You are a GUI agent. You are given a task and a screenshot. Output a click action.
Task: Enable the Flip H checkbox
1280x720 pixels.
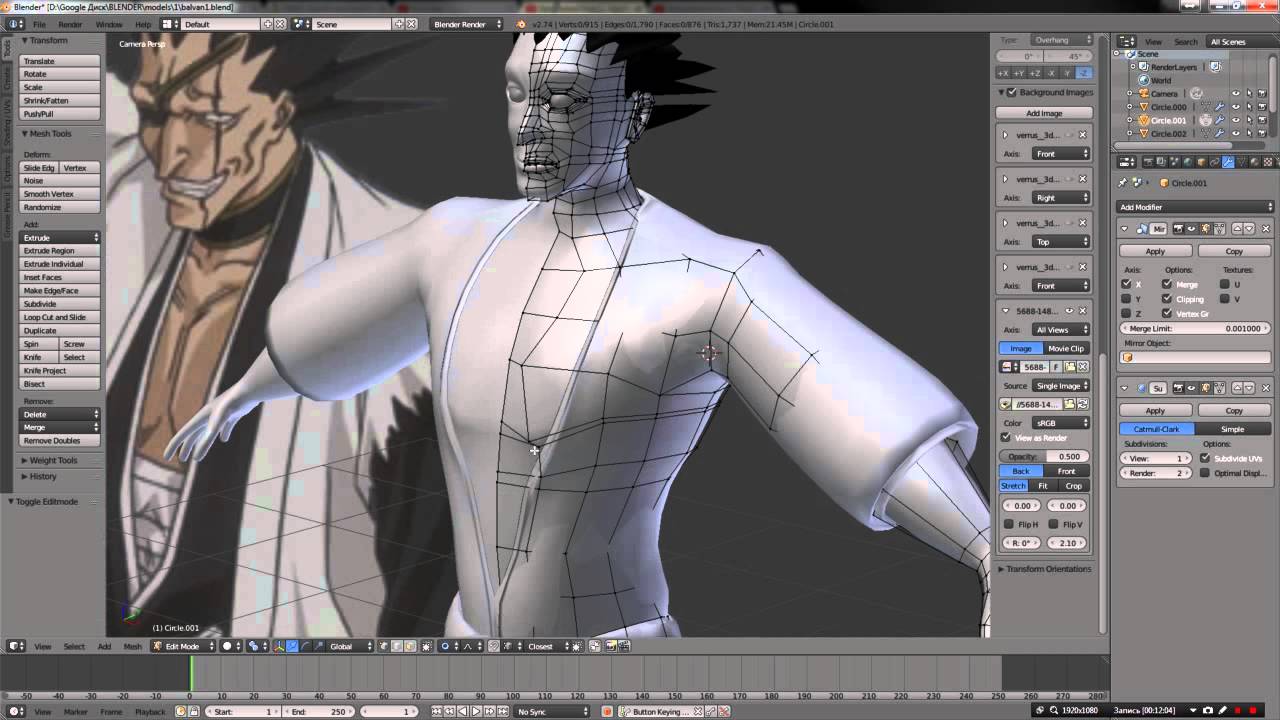(1009, 524)
